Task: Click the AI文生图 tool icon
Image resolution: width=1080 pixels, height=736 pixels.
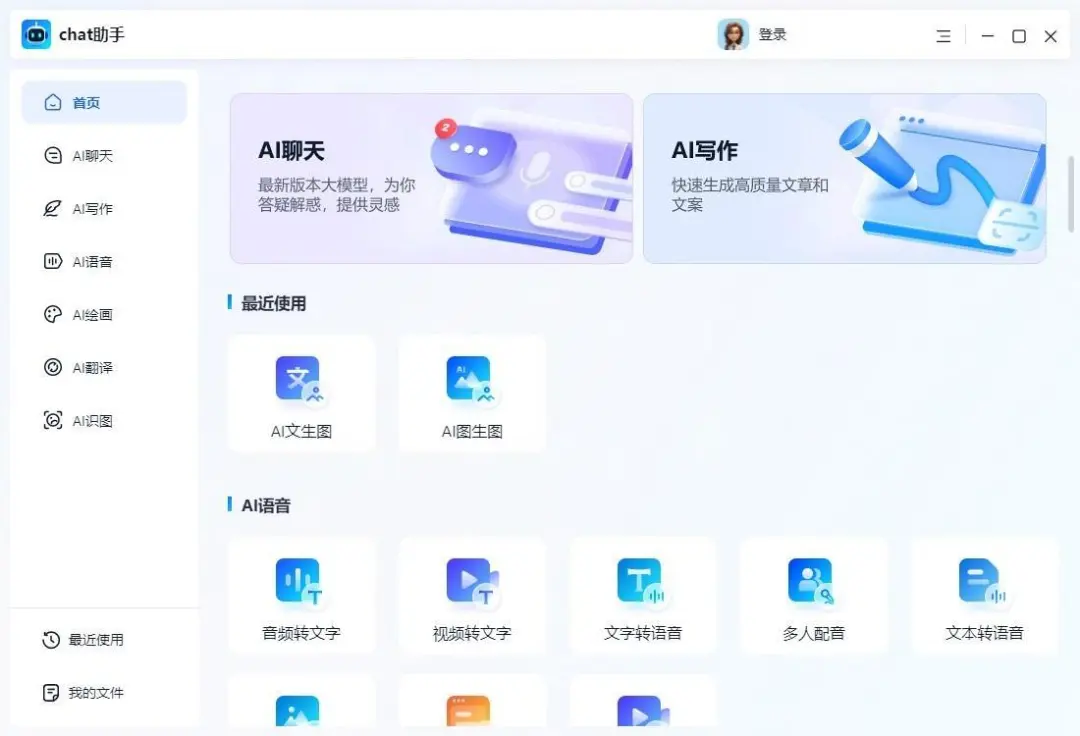Action: (301, 380)
